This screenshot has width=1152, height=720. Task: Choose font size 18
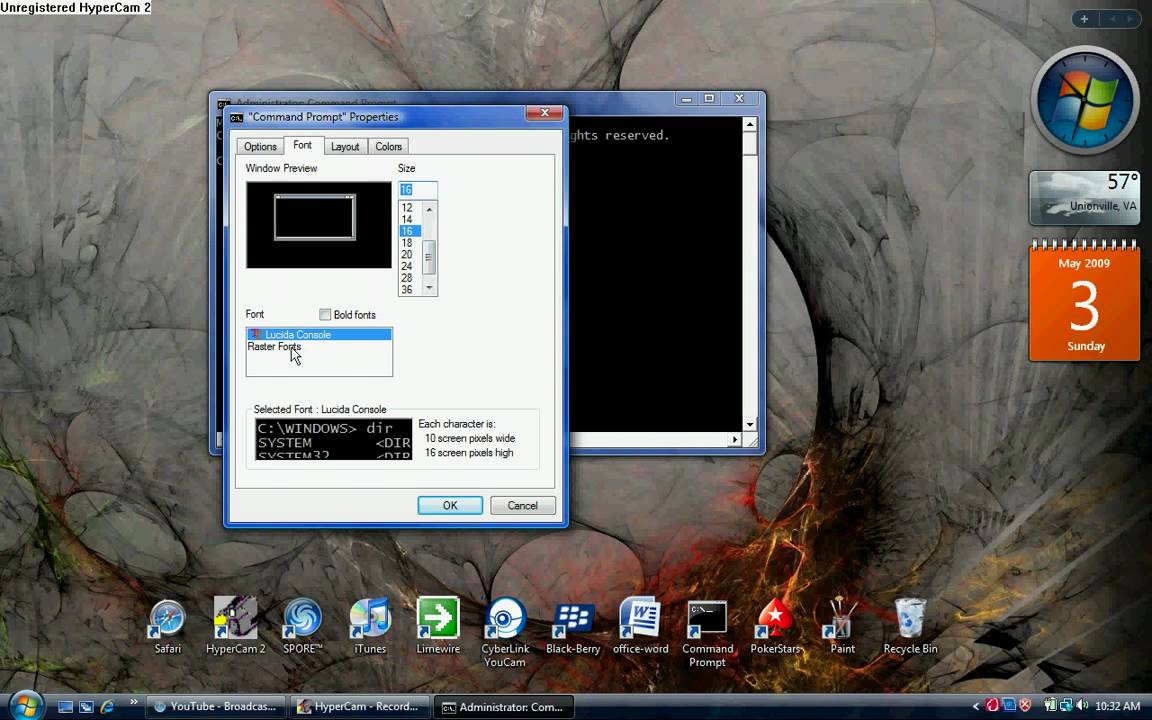coord(409,243)
